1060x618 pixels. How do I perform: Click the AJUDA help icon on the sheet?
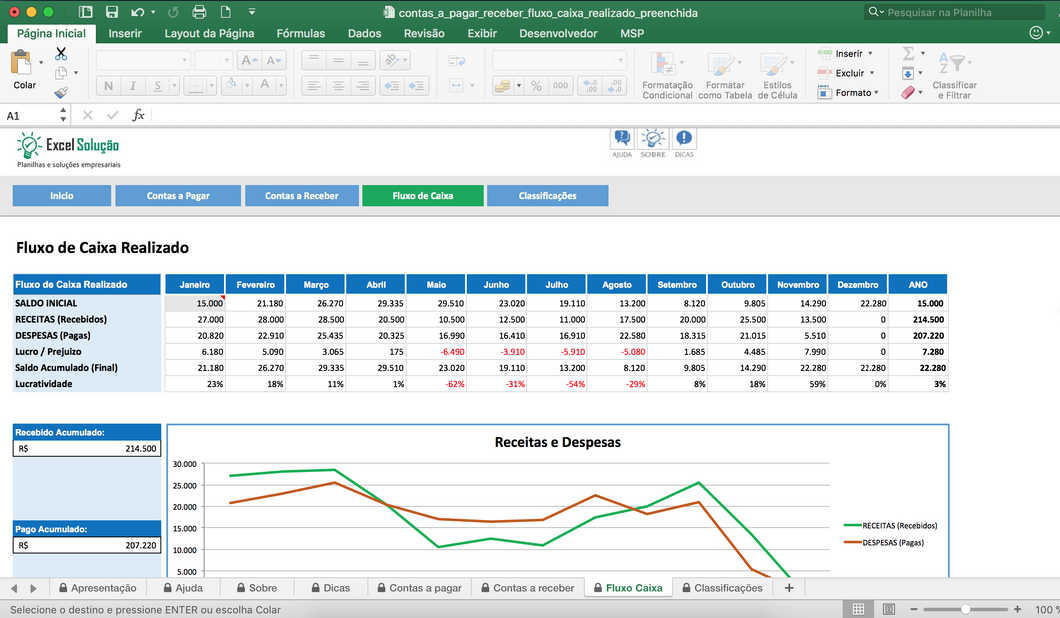click(621, 139)
